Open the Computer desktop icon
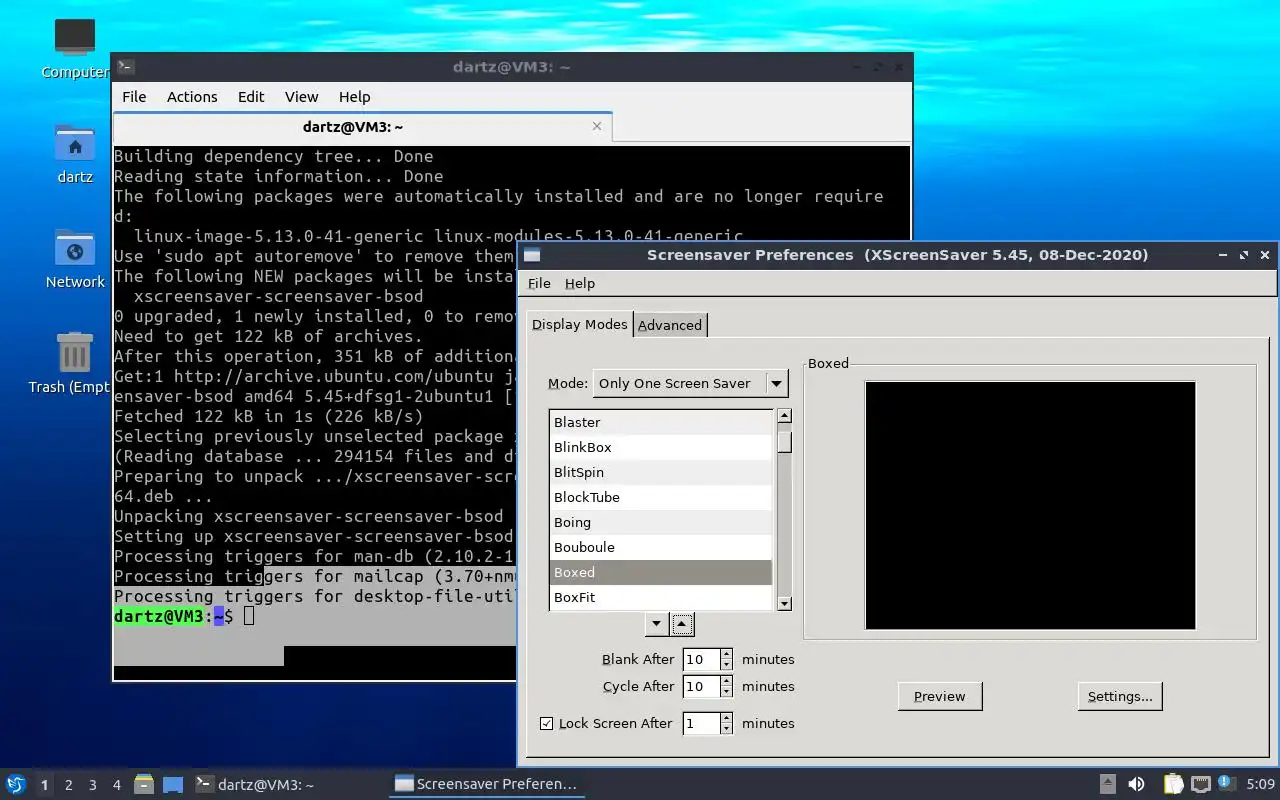Screen dimensions: 1280x800 coord(75,38)
